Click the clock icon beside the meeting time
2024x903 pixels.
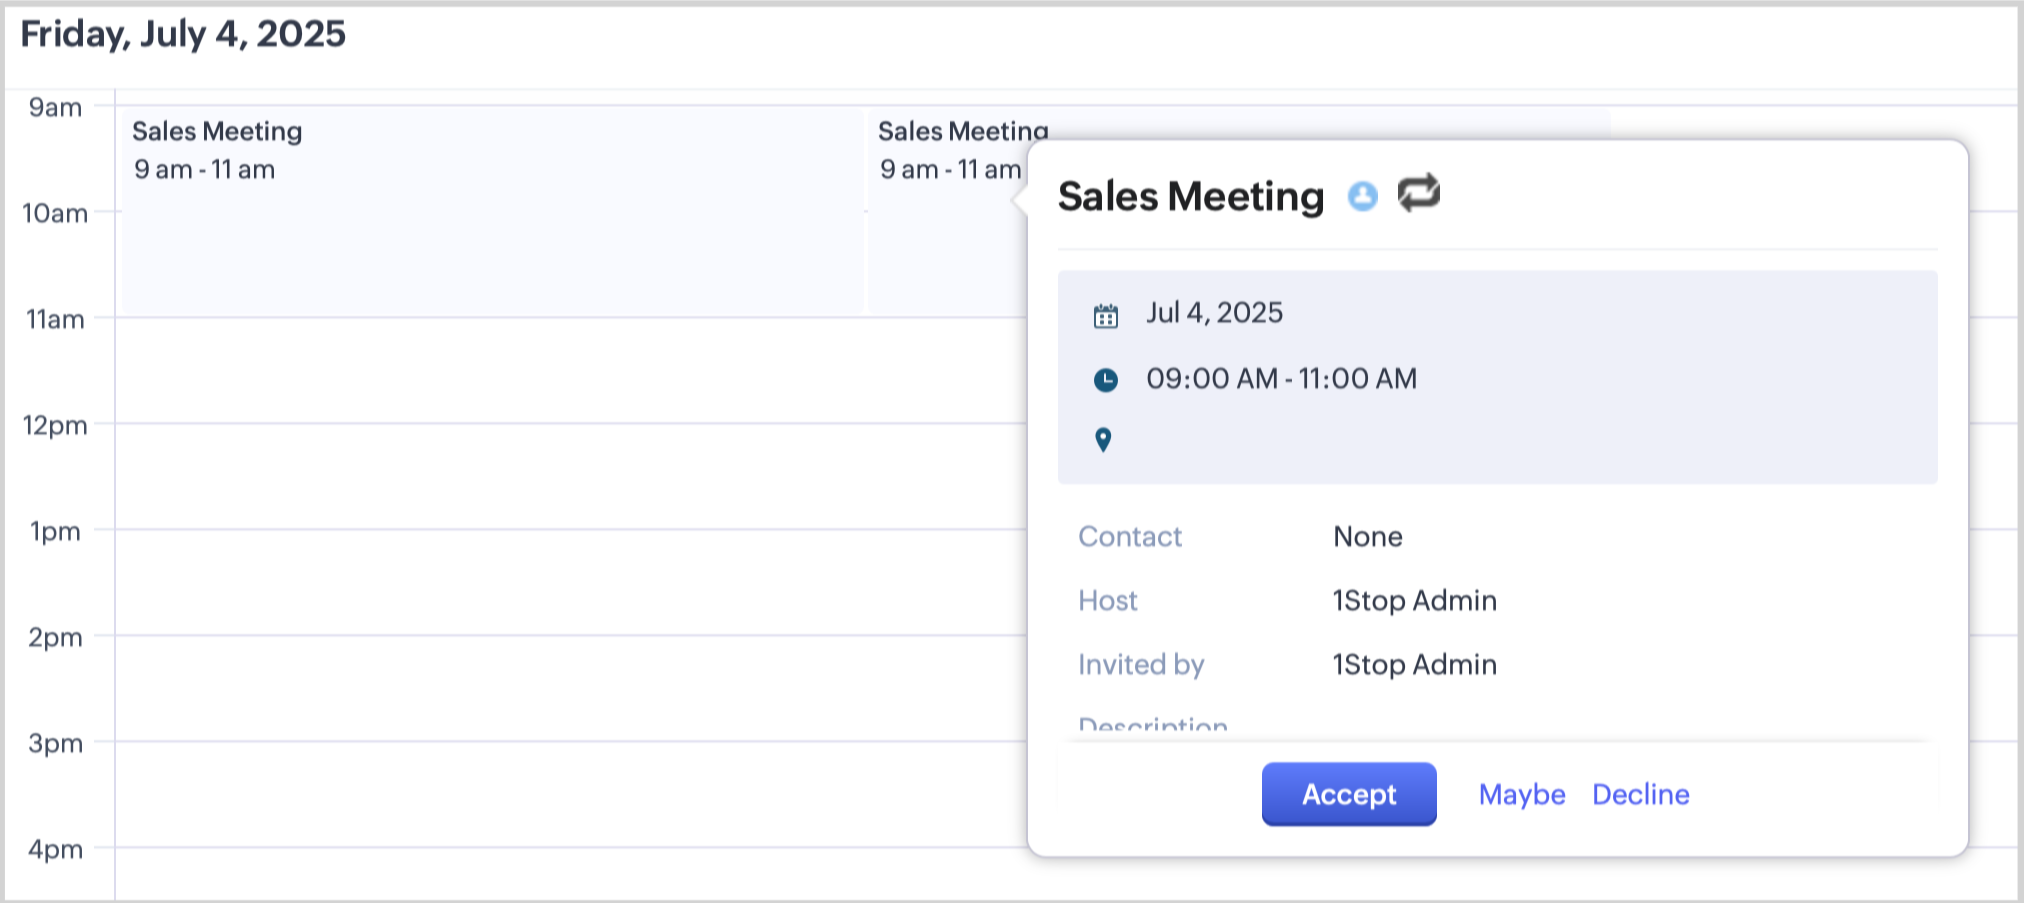tap(1105, 380)
